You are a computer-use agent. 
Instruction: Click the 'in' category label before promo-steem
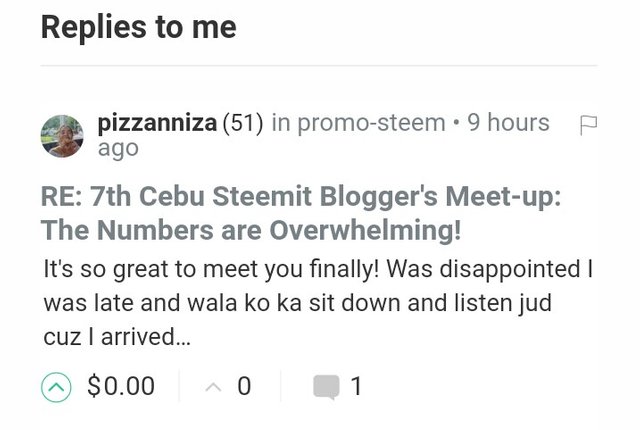(281, 123)
